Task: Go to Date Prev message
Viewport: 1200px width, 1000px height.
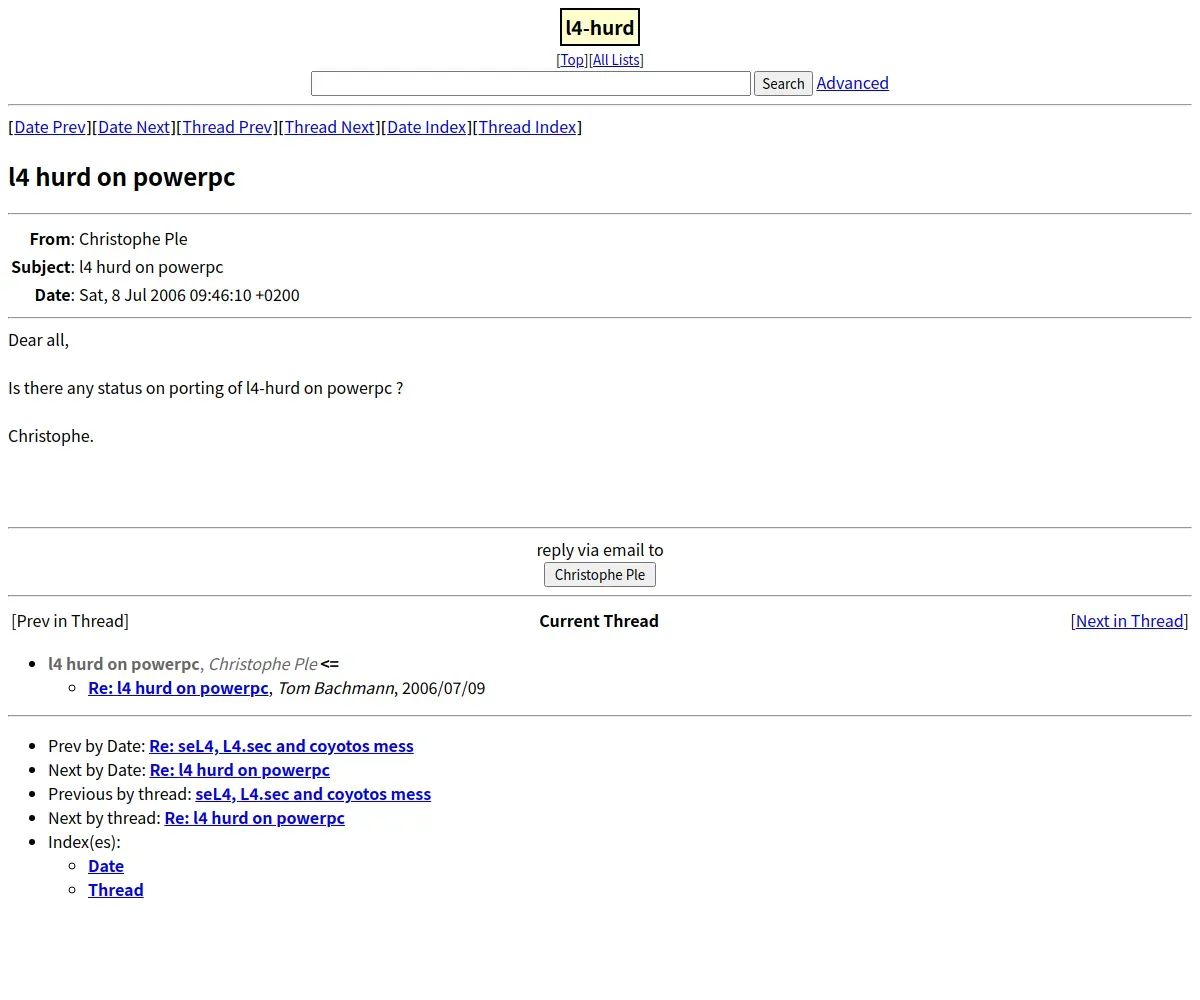Action: coord(50,127)
